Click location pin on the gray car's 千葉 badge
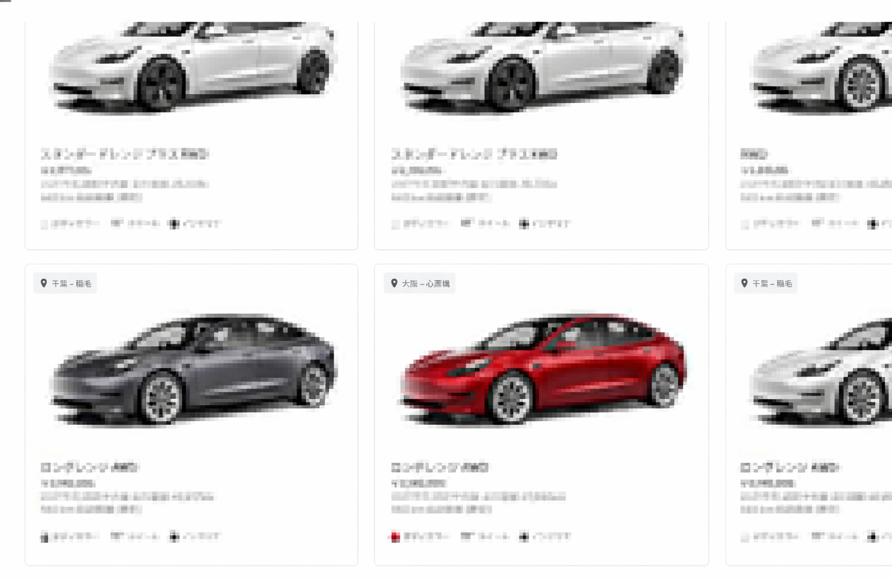The image size is (892, 580). (x=43, y=283)
